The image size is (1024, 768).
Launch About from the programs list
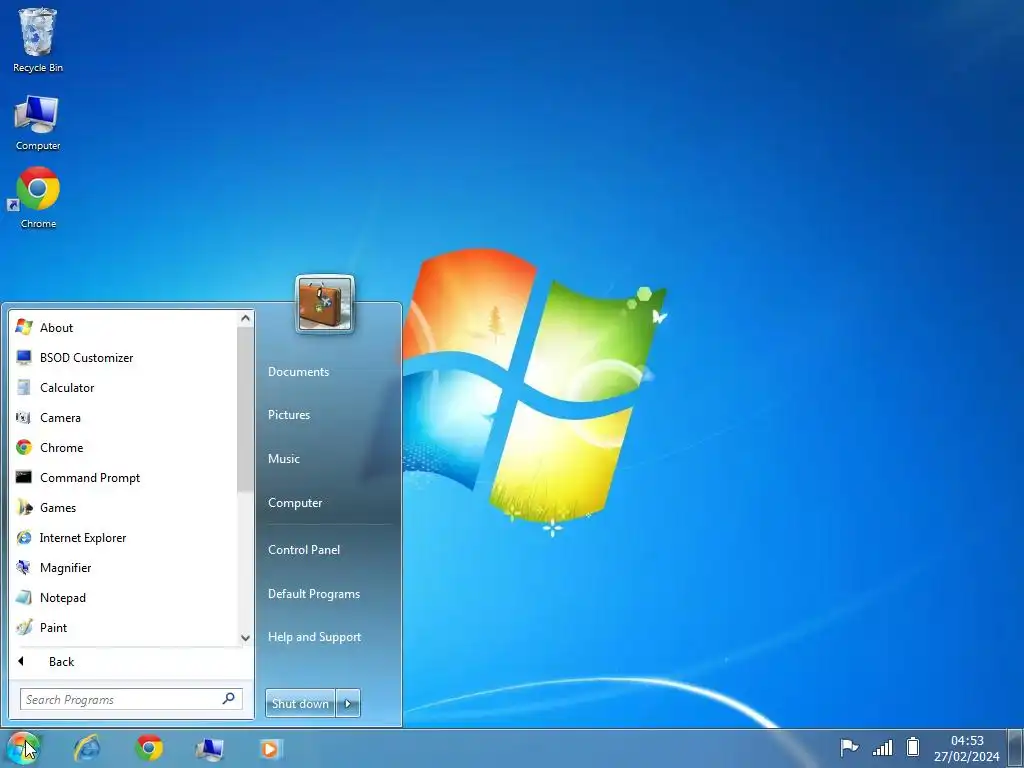click(56, 328)
